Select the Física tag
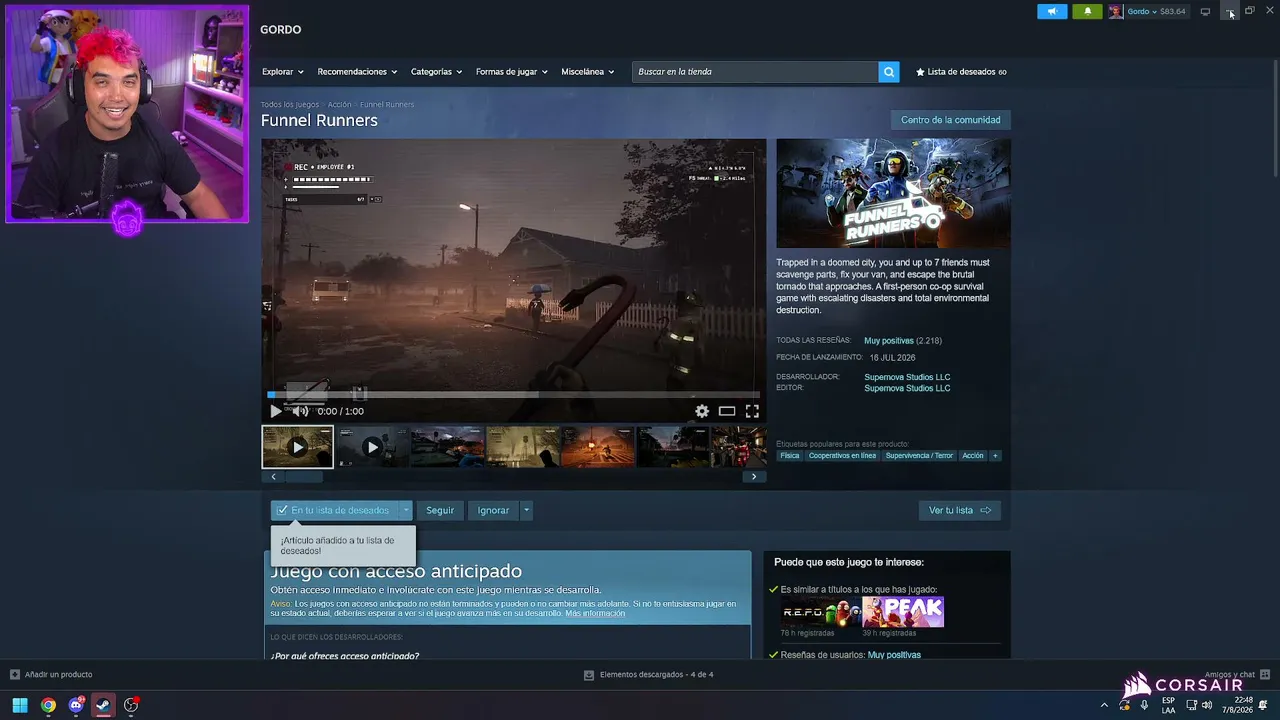The height and width of the screenshot is (720, 1280). pos(790,456)
